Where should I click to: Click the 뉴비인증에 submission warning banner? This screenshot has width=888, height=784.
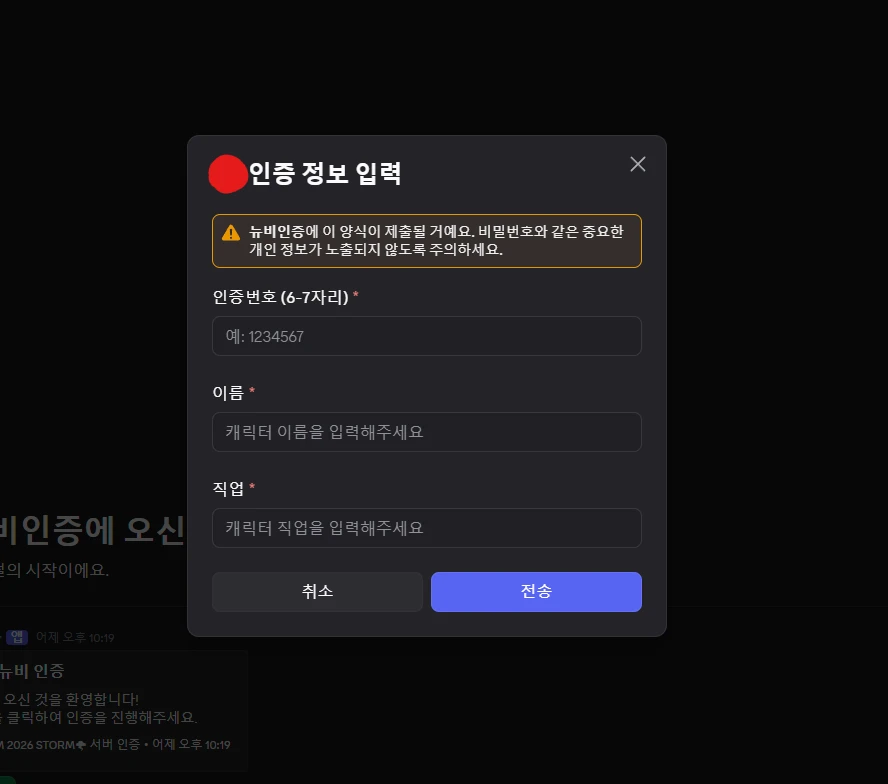(426, 240)
